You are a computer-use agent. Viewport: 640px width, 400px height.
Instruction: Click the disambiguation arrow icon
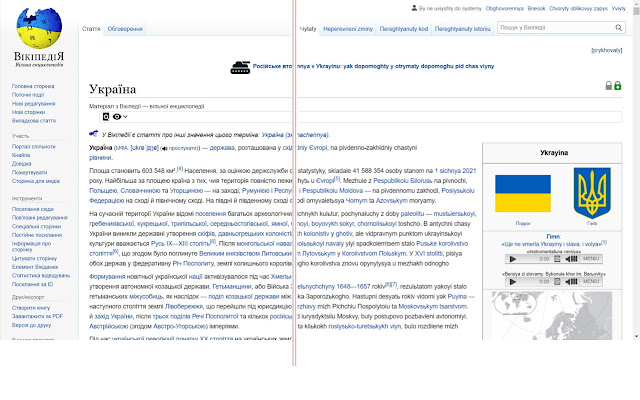[x=93, y=133]
